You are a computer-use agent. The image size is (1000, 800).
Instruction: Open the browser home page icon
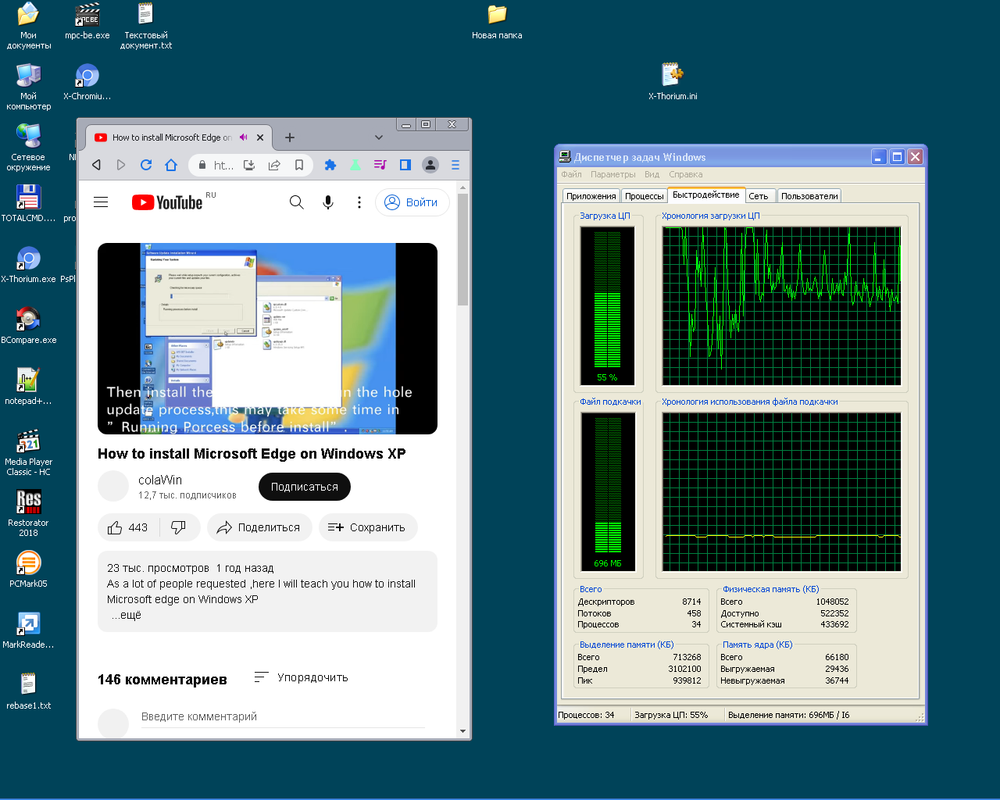[x=171, y=165]
